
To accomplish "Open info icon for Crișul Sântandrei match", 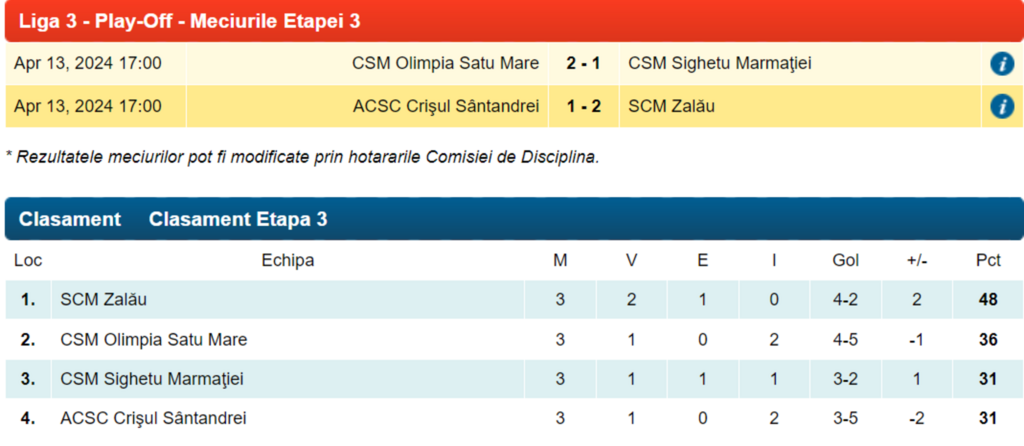I will coord(1002,106).
